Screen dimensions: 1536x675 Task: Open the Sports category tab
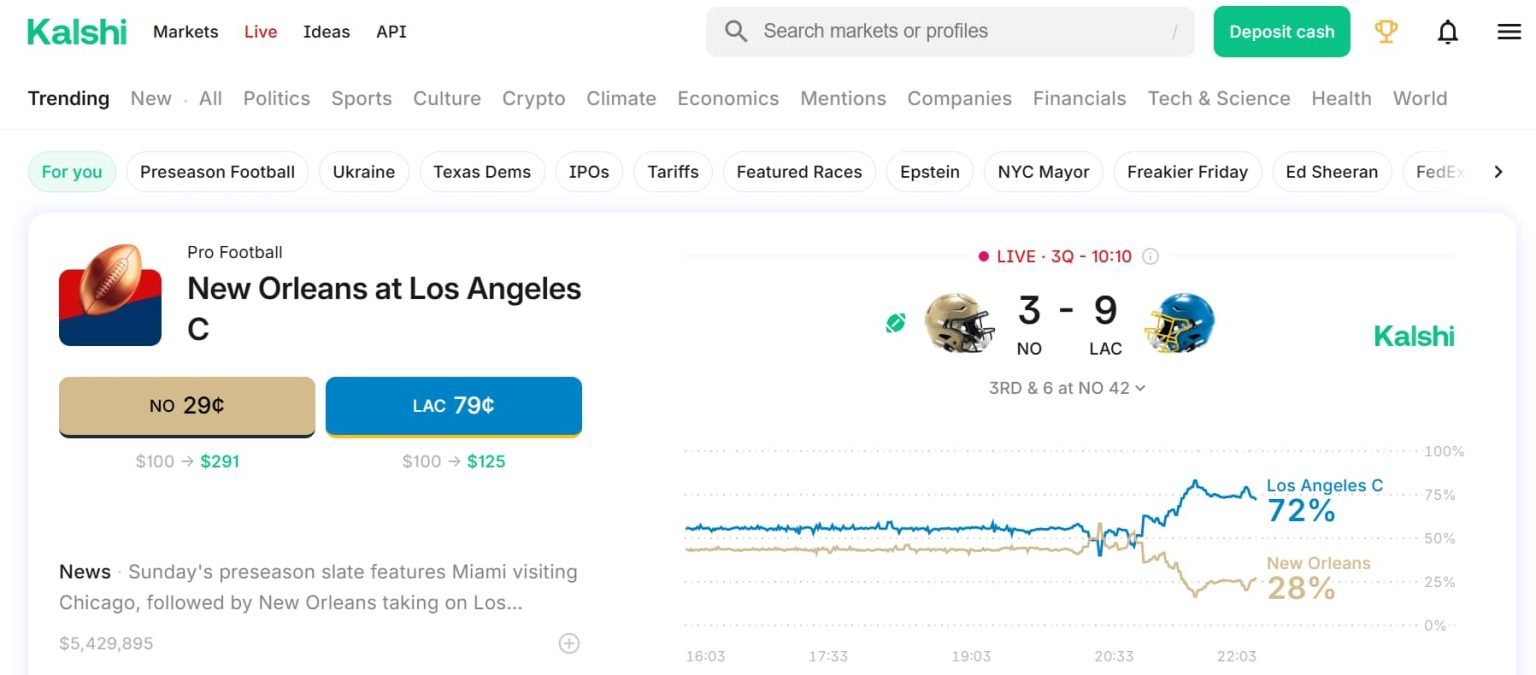361,98
